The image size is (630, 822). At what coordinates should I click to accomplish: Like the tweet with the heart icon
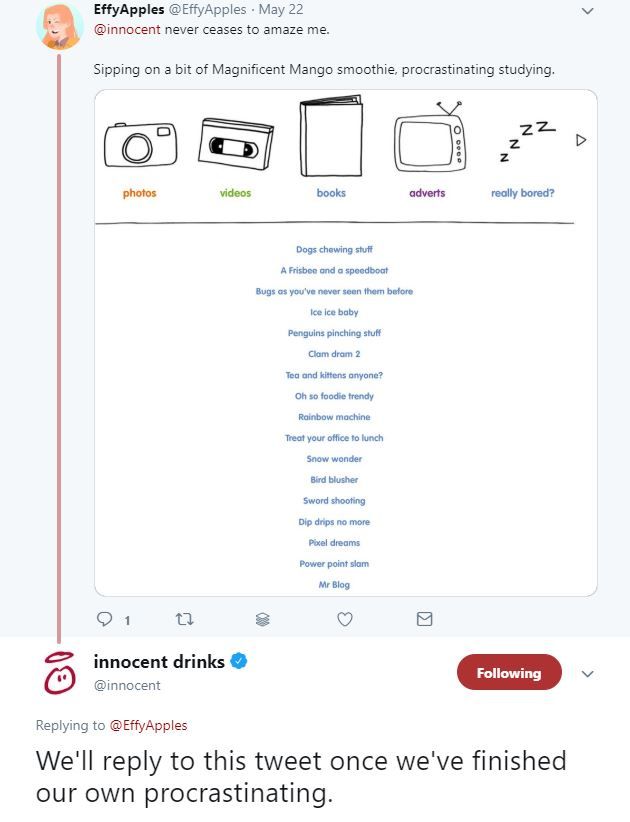pos(344,619)
